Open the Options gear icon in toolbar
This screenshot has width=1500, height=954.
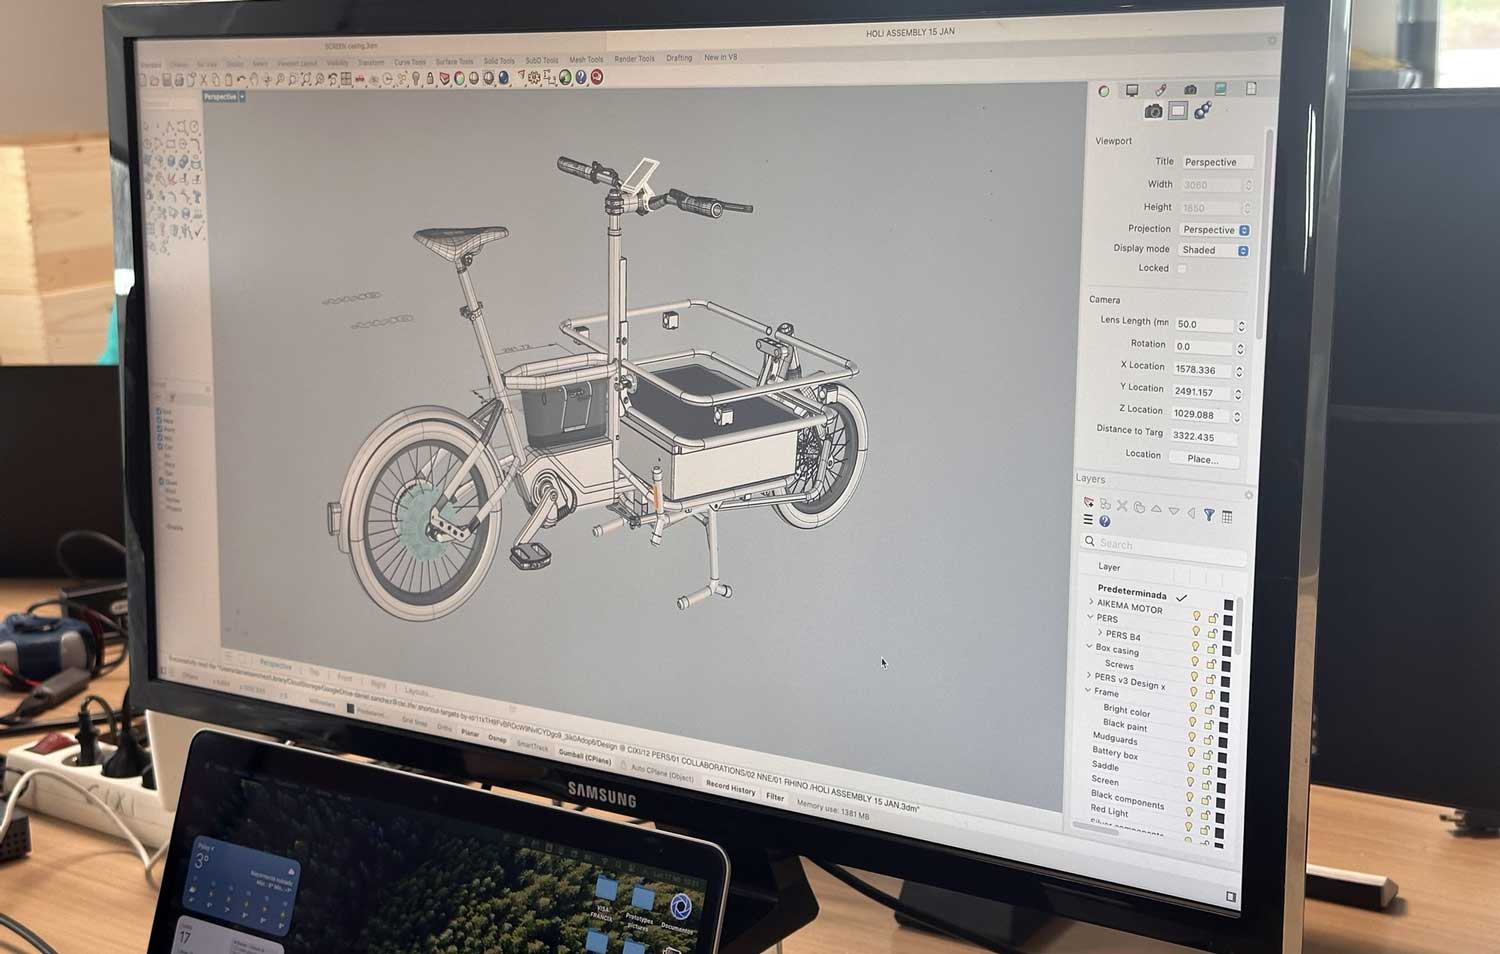(534, 77)
